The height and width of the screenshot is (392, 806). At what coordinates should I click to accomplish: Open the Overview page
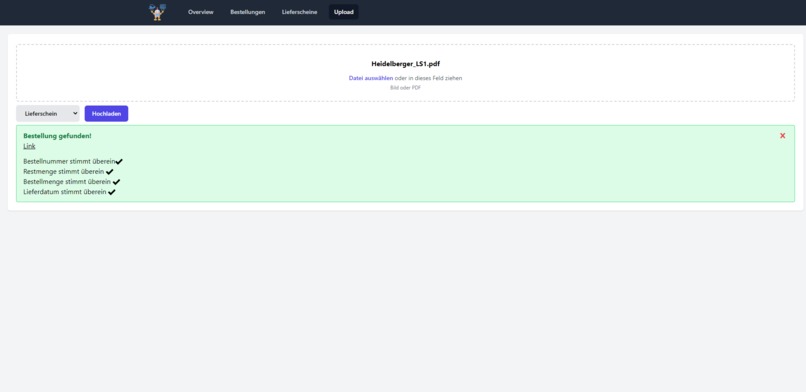(x=200, y=12)
